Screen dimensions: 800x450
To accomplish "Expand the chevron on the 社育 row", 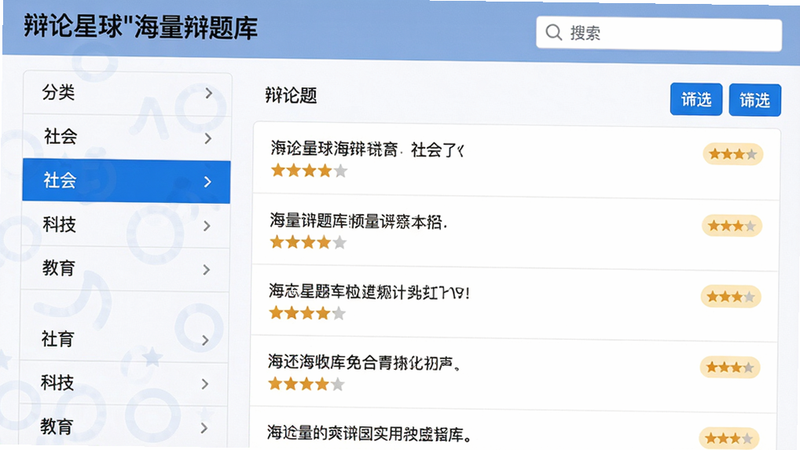I will pyautogui.click(x=205, y=340).
